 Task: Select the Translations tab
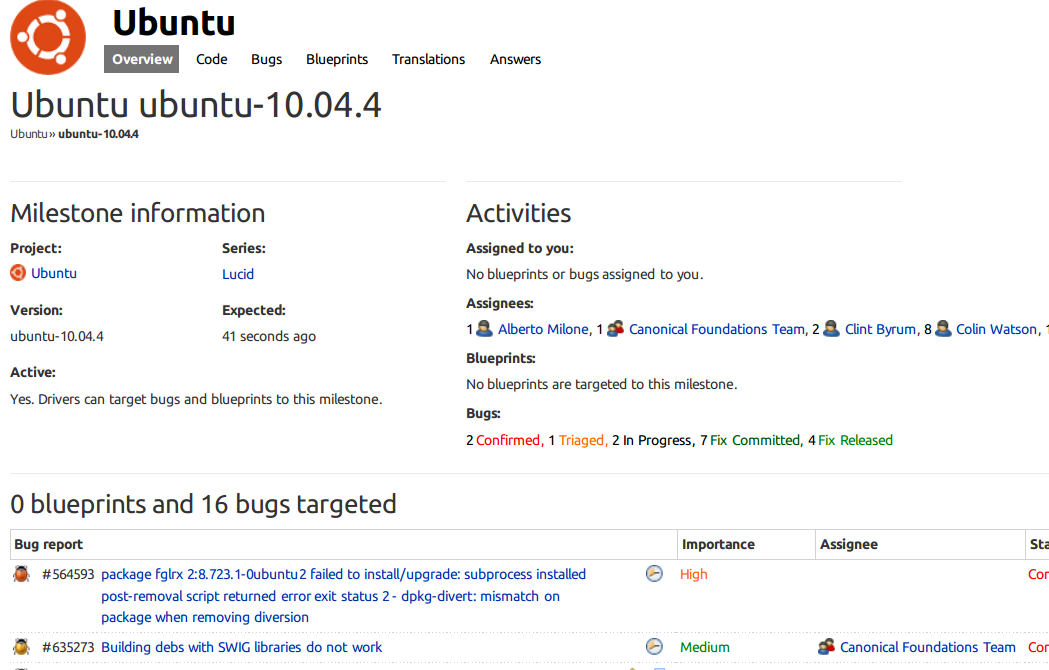[x=428, y=59]
